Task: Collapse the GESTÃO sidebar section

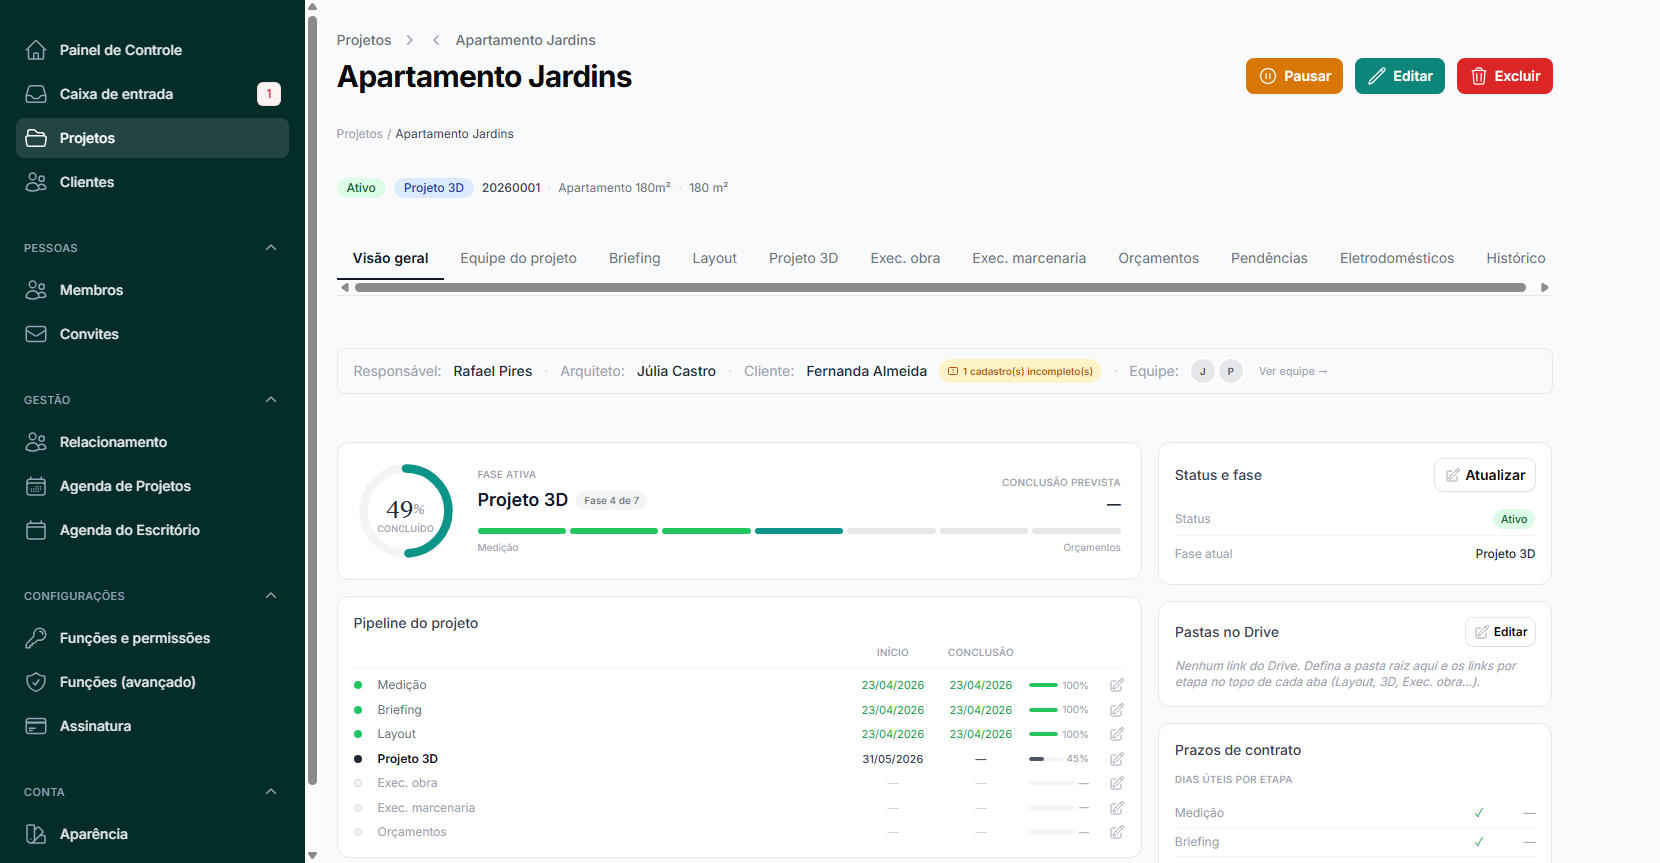Action: point(271,400)
